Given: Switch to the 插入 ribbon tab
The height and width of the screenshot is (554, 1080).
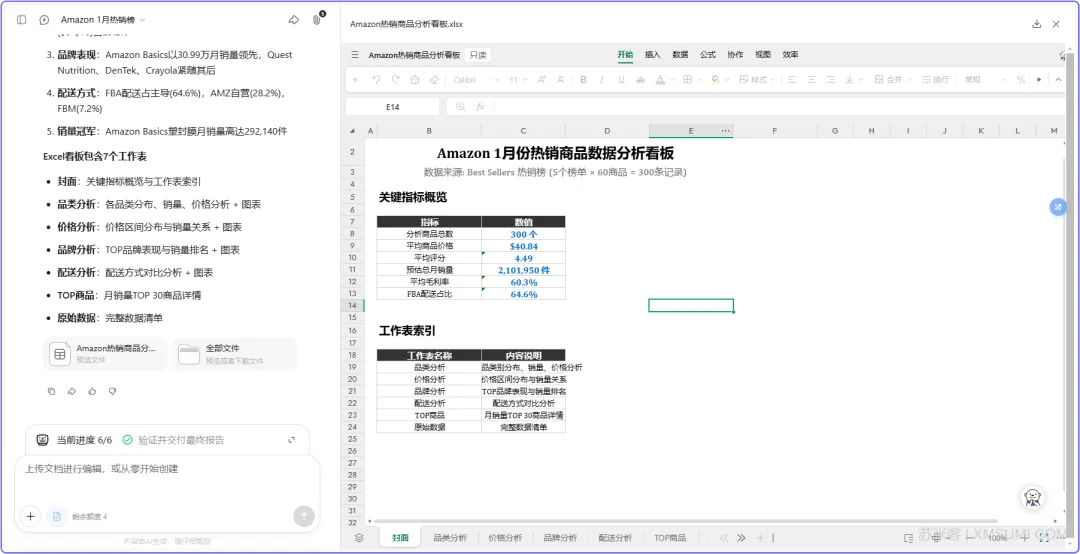Looking at the screenshot, I should pyautogui.click(x=652, y=54).
